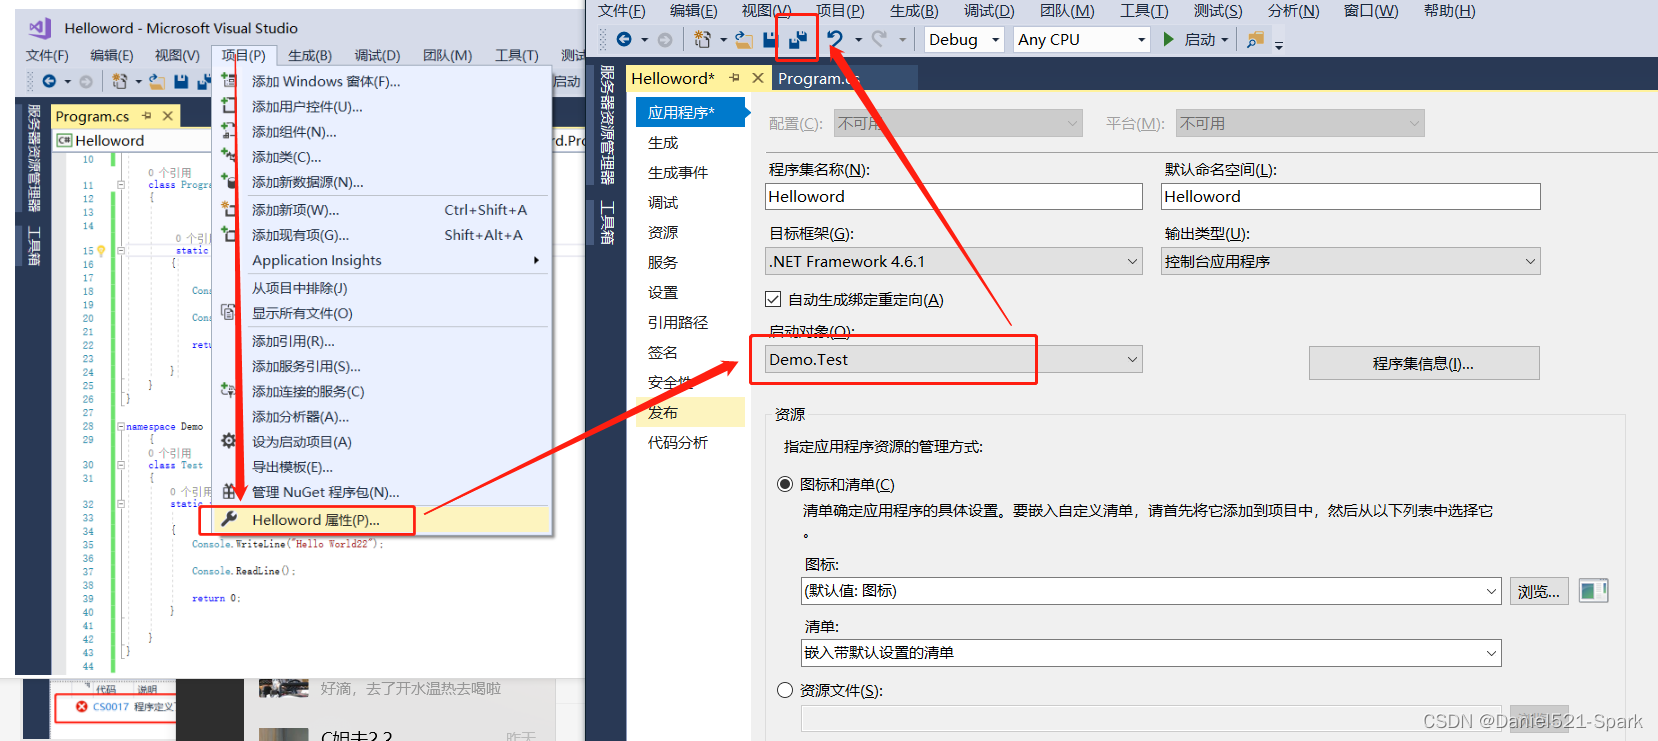Open 服务器资源管理器 side panel in right window
The image size is (1658, 741).
click(x=606, y=125)
